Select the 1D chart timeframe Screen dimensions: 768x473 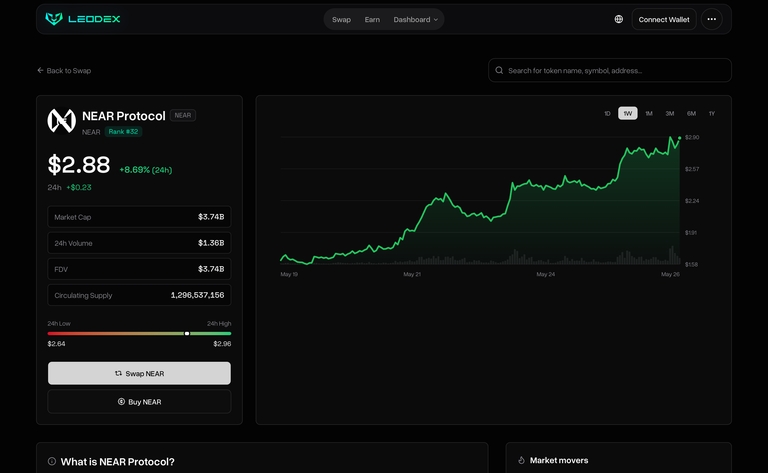pos(607,114)
